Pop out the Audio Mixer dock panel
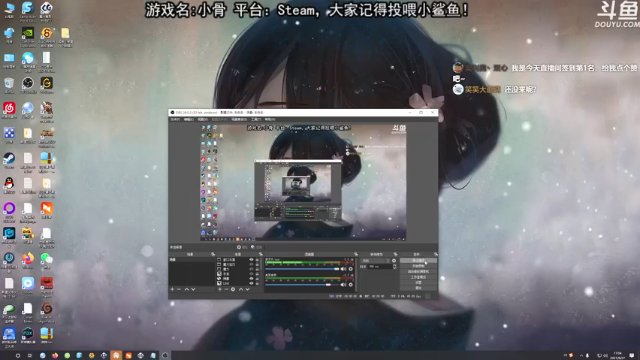 click(x=356, y=254)
